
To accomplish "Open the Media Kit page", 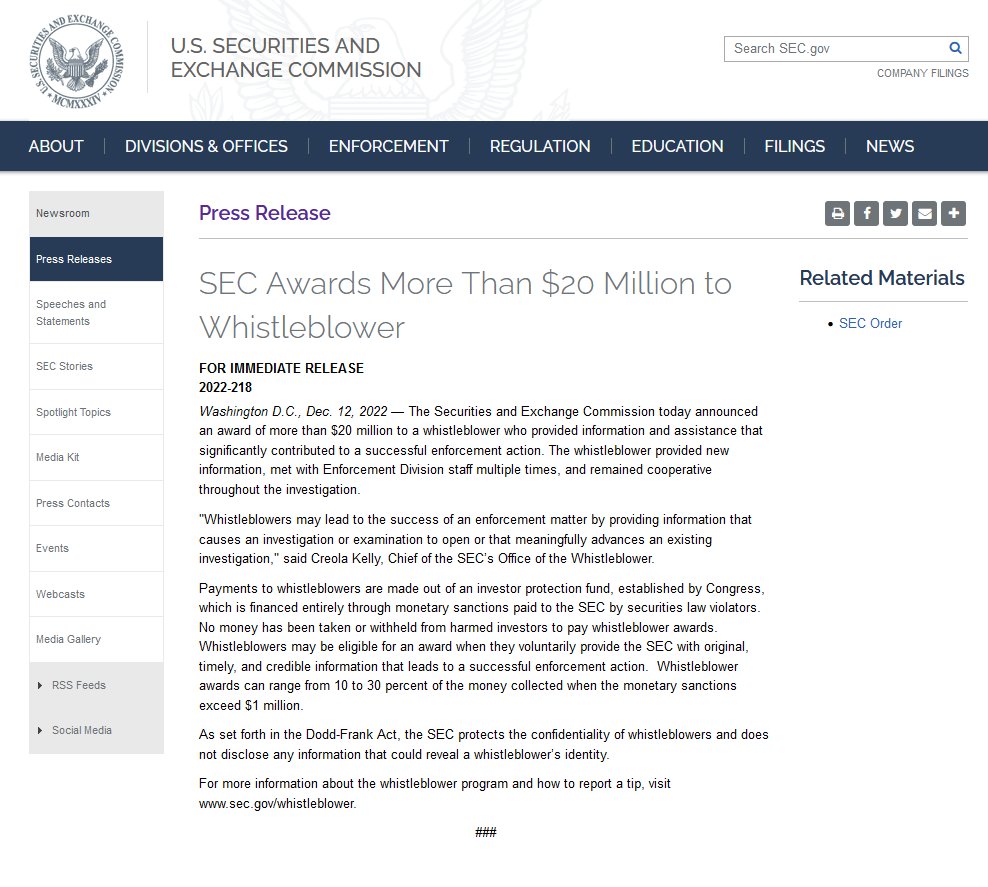I will tap(96, 457).
